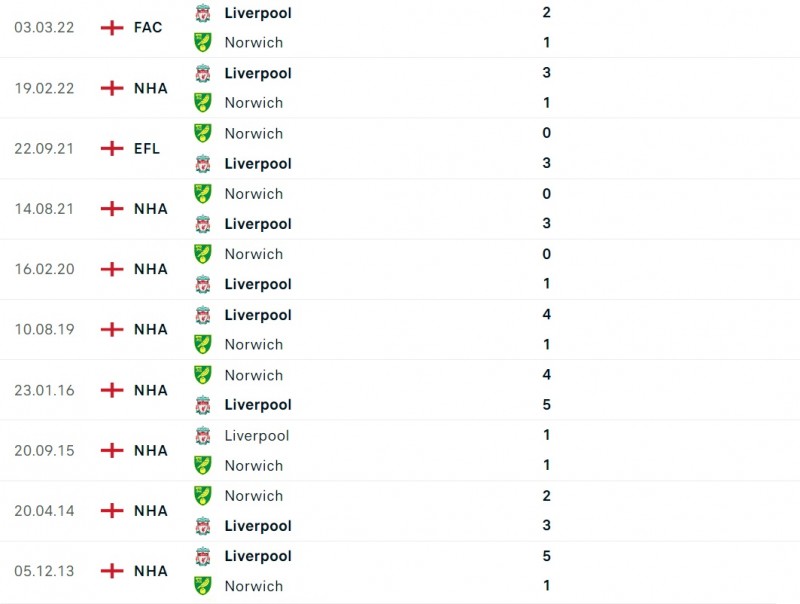
Task: Click England flag beside EFL label
Action: [x=112, y=149]
